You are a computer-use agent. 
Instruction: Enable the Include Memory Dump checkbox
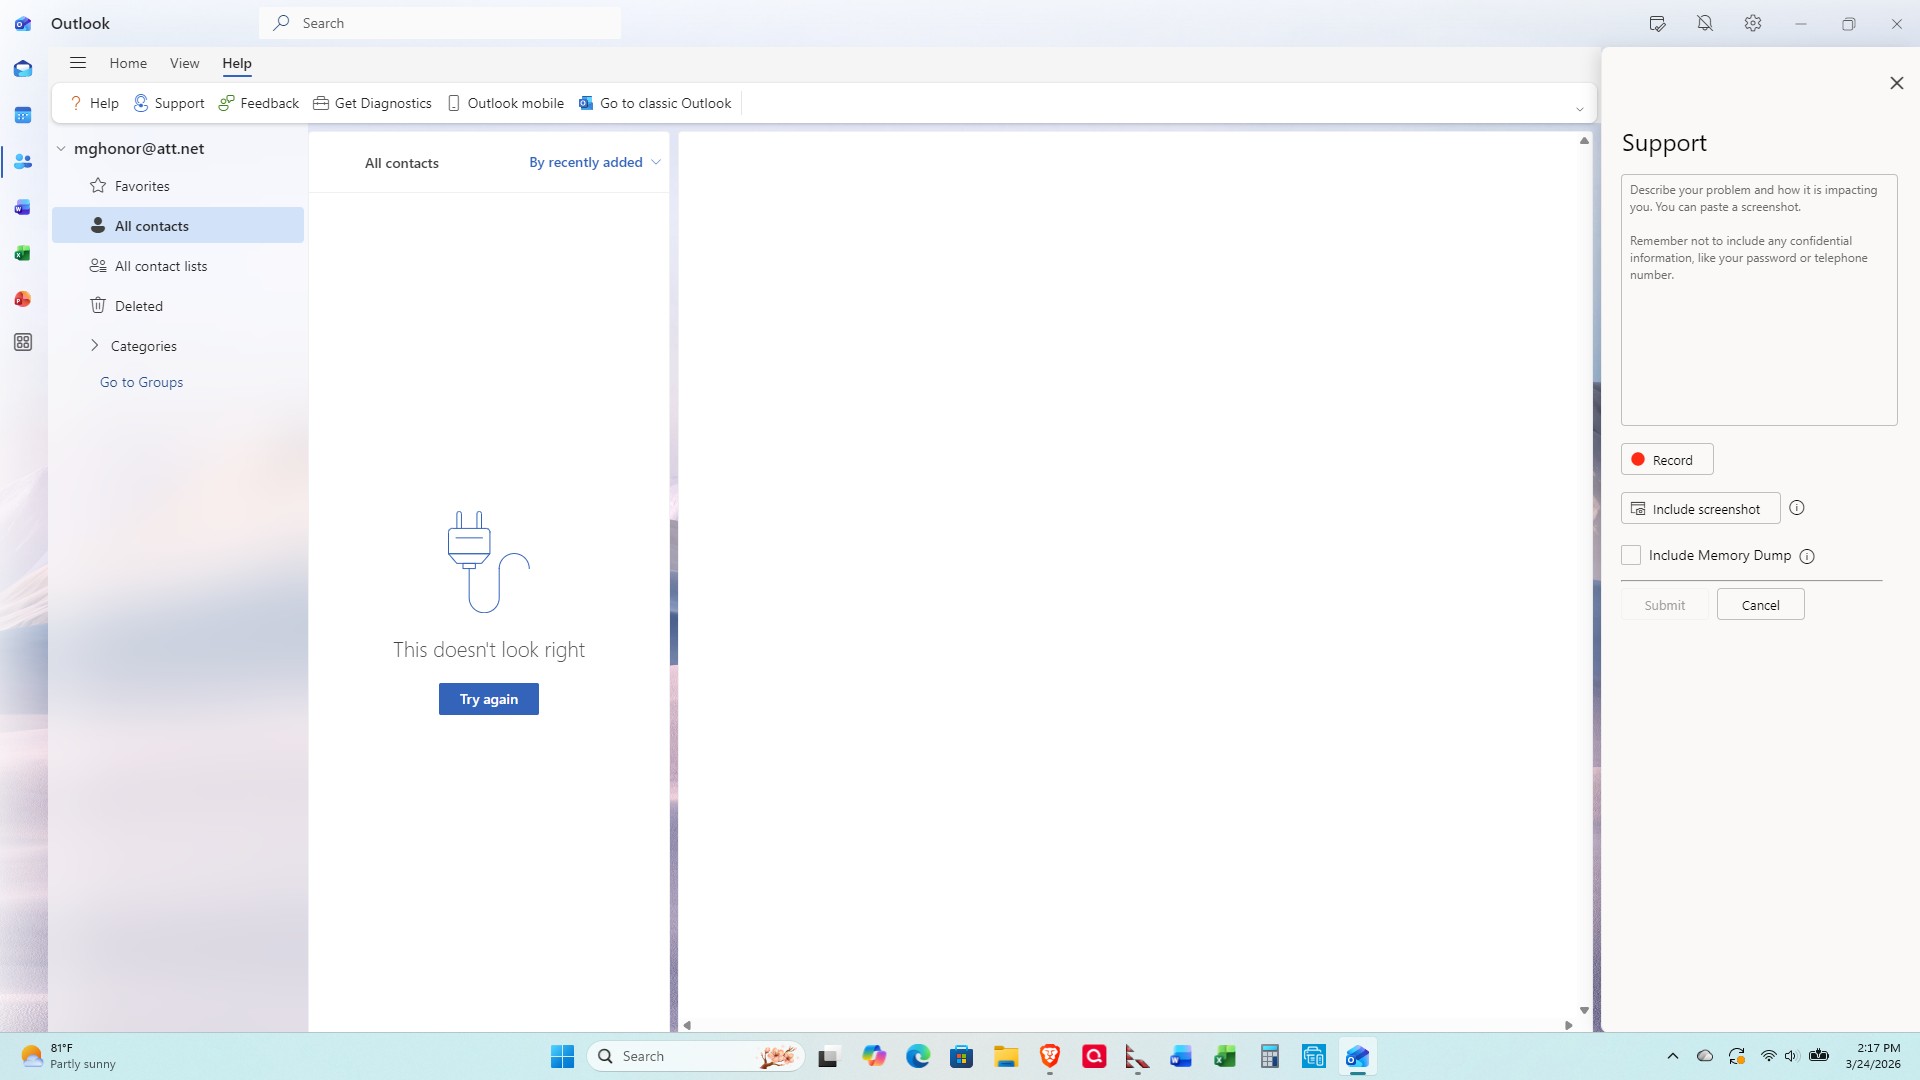coord(1631,555)
